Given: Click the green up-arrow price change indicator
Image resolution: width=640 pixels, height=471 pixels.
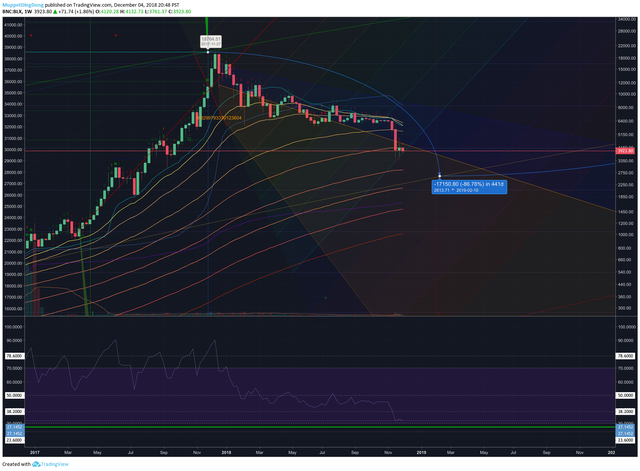Looking at the screenshot, I should pyautogui.click(x=55, y=11).
